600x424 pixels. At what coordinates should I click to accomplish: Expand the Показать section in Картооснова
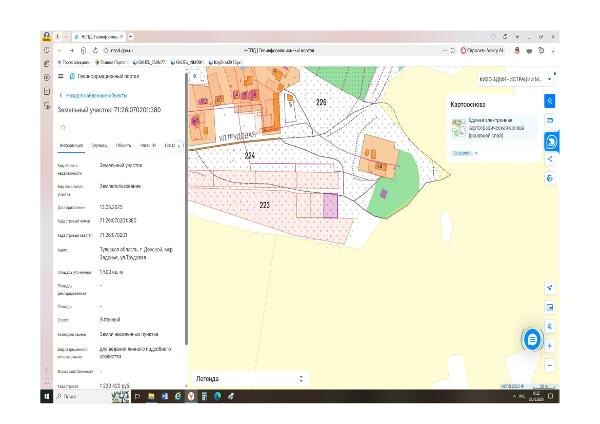click(x=465, y=153)
